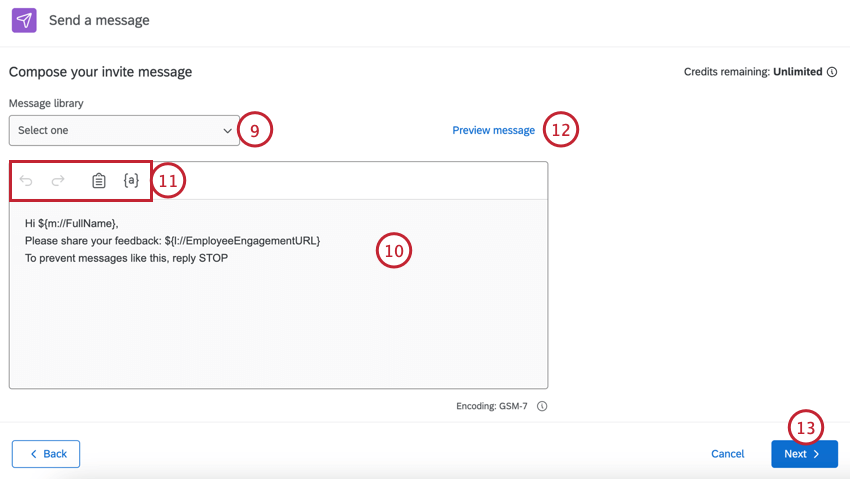
Task: Click the undo arrow in editor toolbar
Action: tap(26, 180)
